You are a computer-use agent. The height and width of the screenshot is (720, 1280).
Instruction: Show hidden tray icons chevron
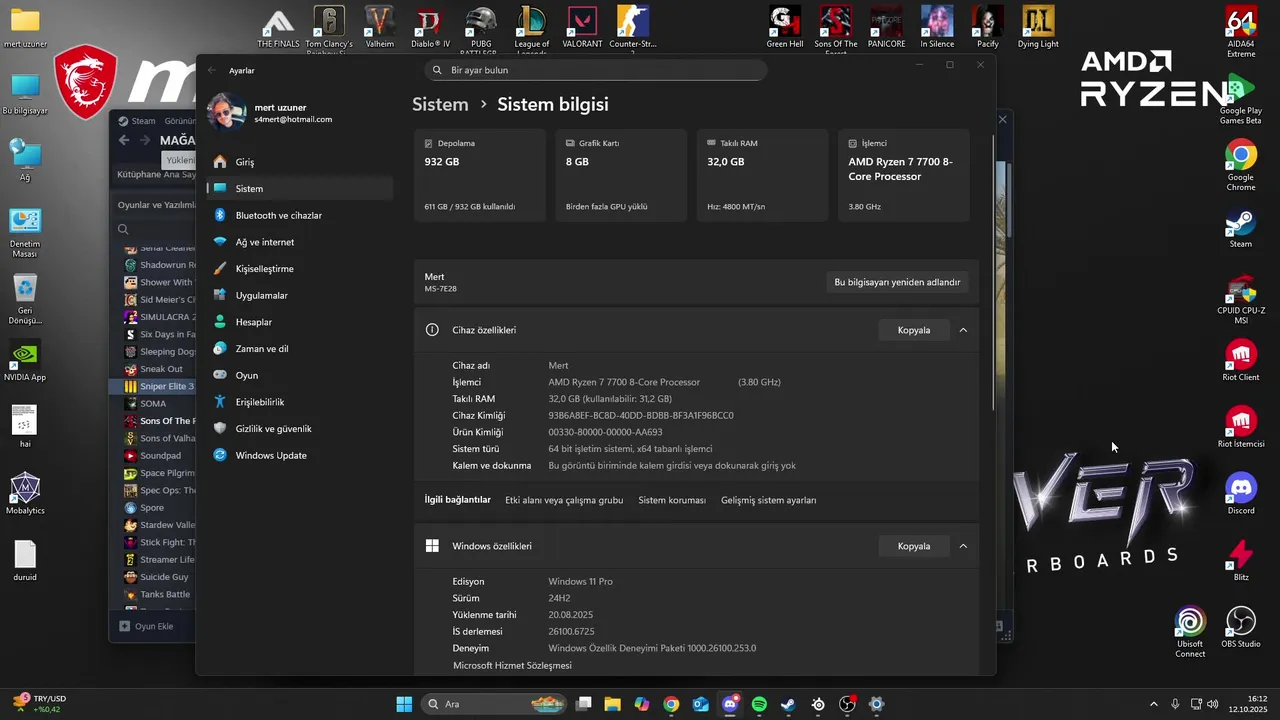1153,704
